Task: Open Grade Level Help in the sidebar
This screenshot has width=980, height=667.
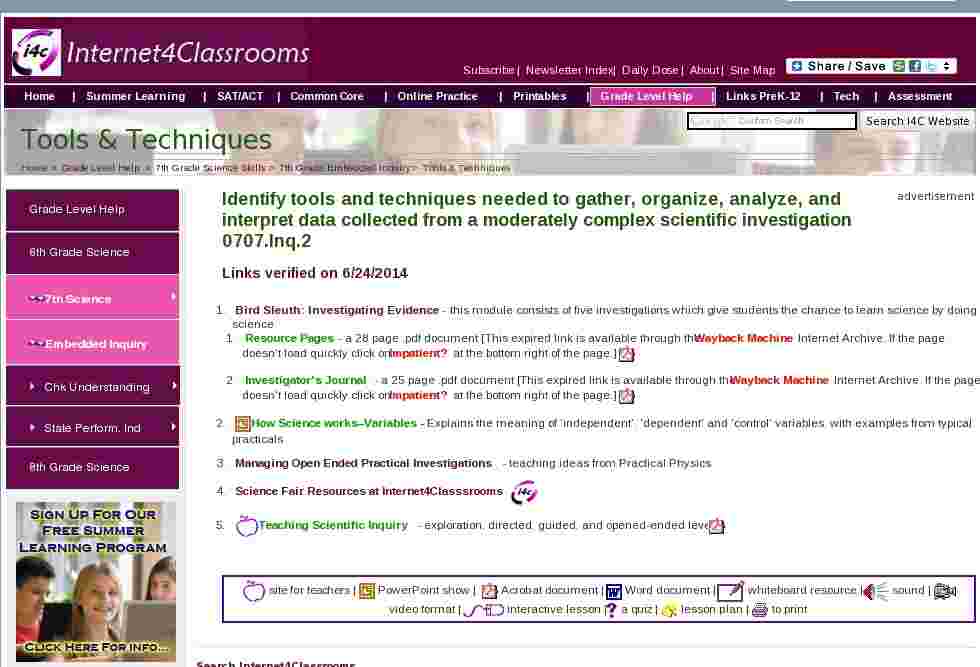Action: 92,210
